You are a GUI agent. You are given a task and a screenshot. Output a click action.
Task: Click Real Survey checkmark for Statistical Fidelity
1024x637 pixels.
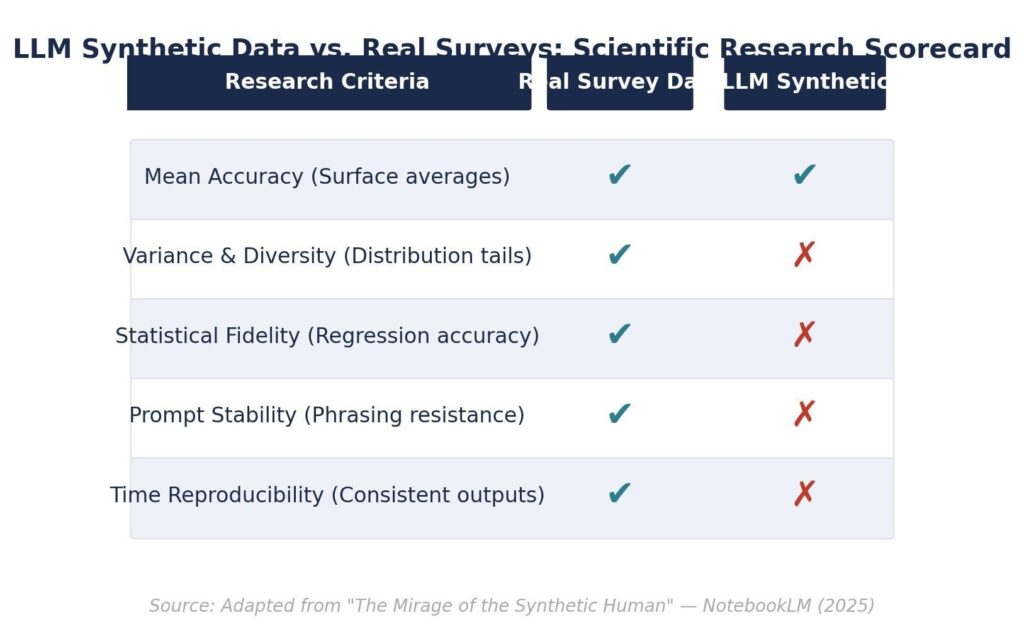619,335
